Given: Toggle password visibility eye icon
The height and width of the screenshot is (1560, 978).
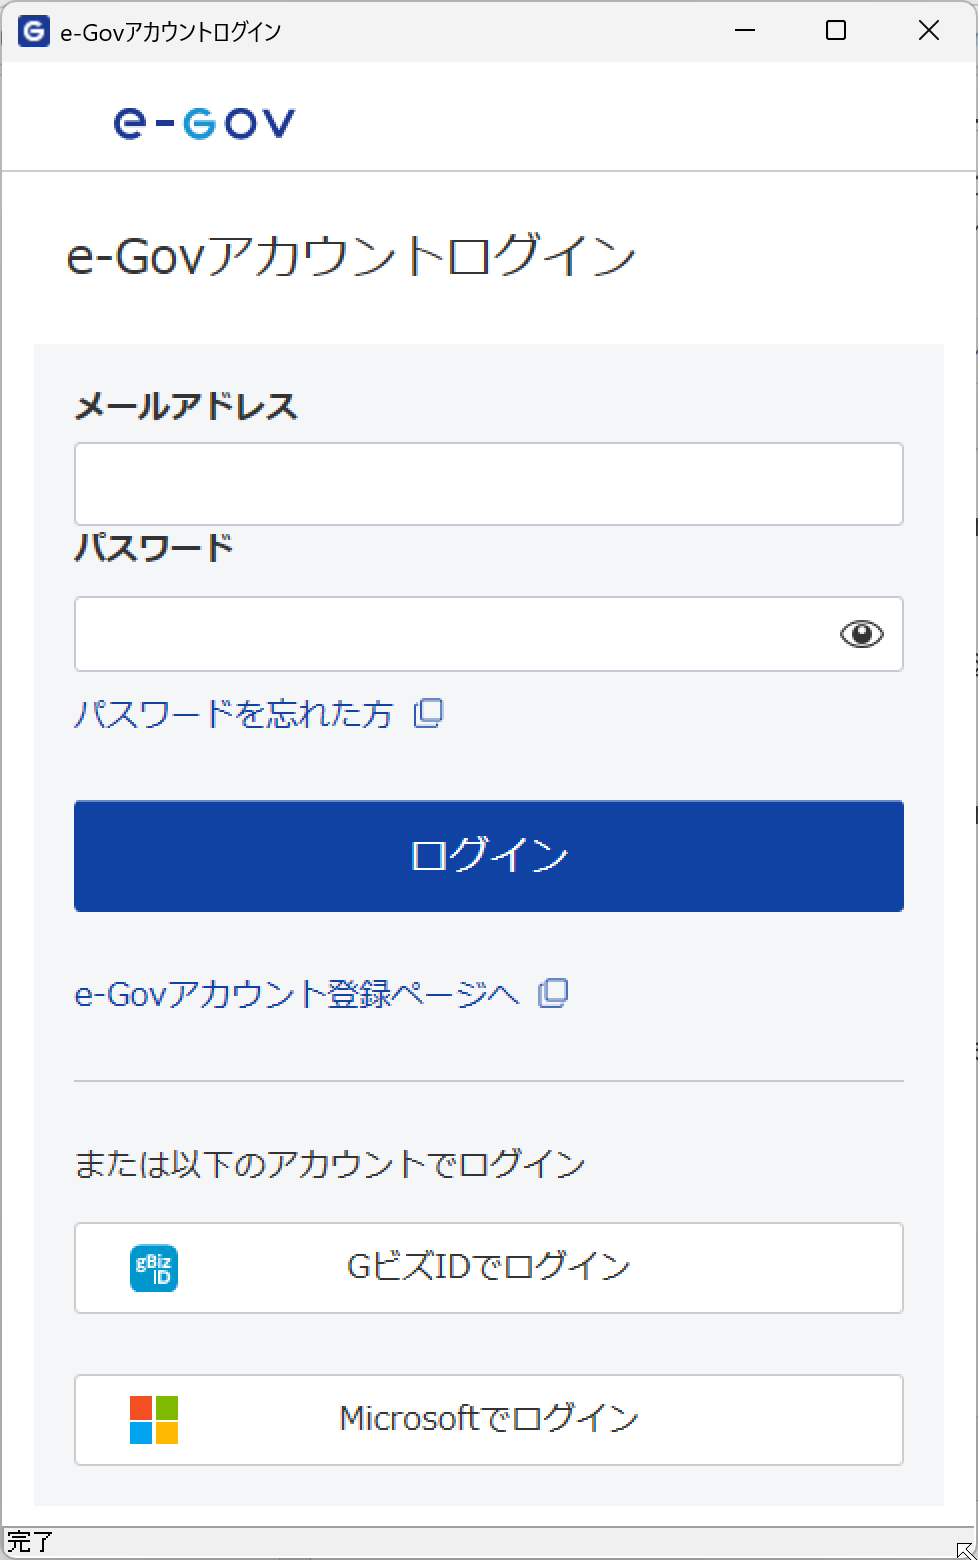Looking at the screenshot, I should pyautogui.click(x=861, y=634).
